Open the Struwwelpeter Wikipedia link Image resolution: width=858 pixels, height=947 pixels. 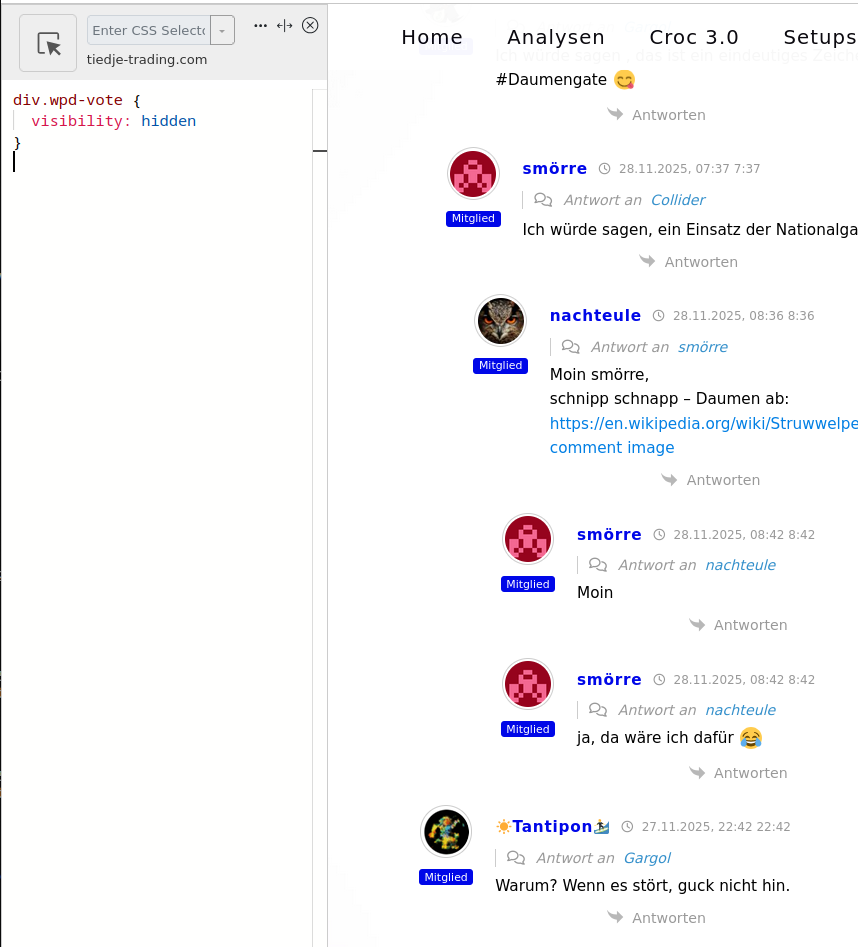click(703, 423)
